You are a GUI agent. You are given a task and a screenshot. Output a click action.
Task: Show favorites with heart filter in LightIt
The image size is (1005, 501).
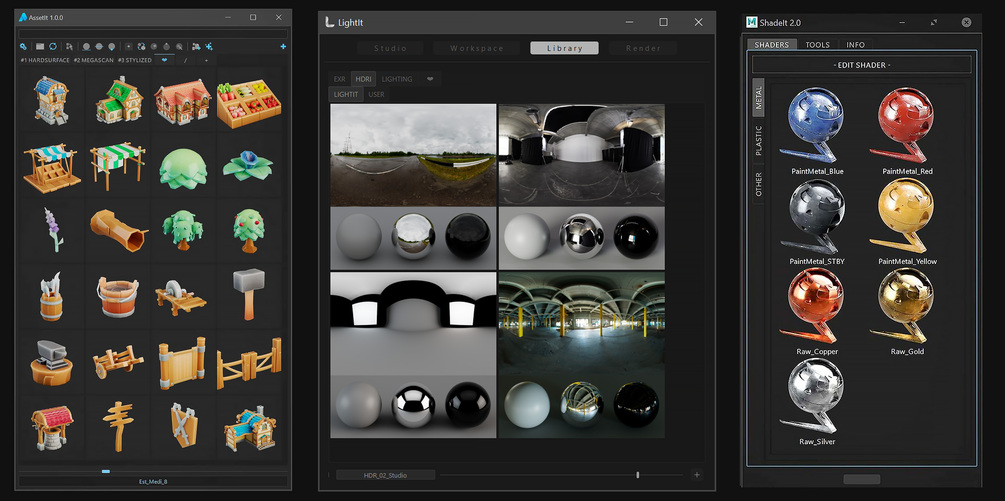429,79
